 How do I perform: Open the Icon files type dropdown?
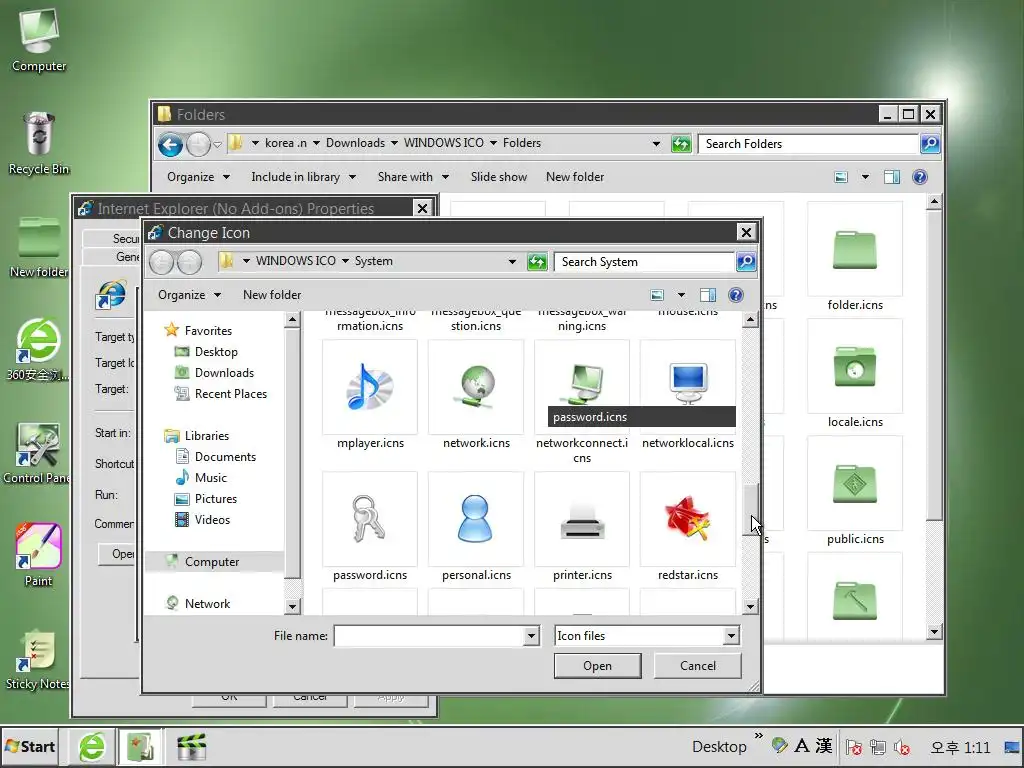(731, 636)
